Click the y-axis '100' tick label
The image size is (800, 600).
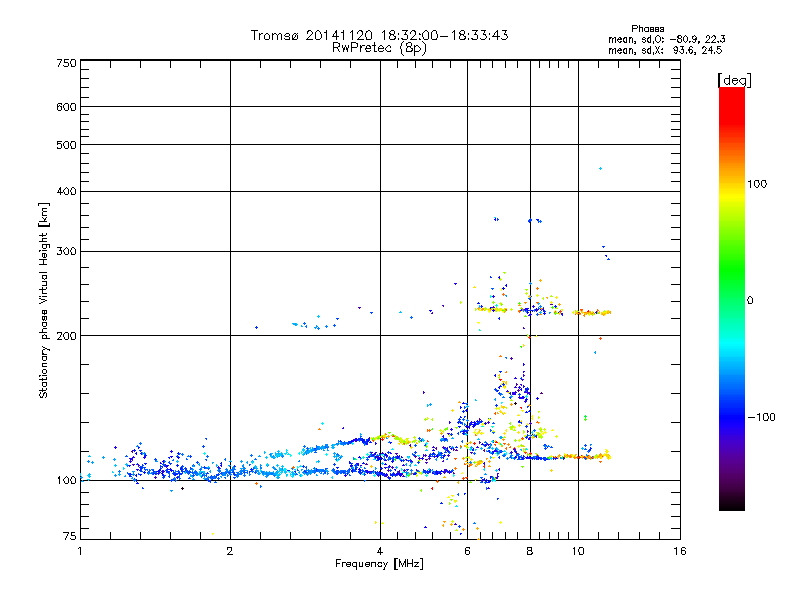(x=66, y=480)
